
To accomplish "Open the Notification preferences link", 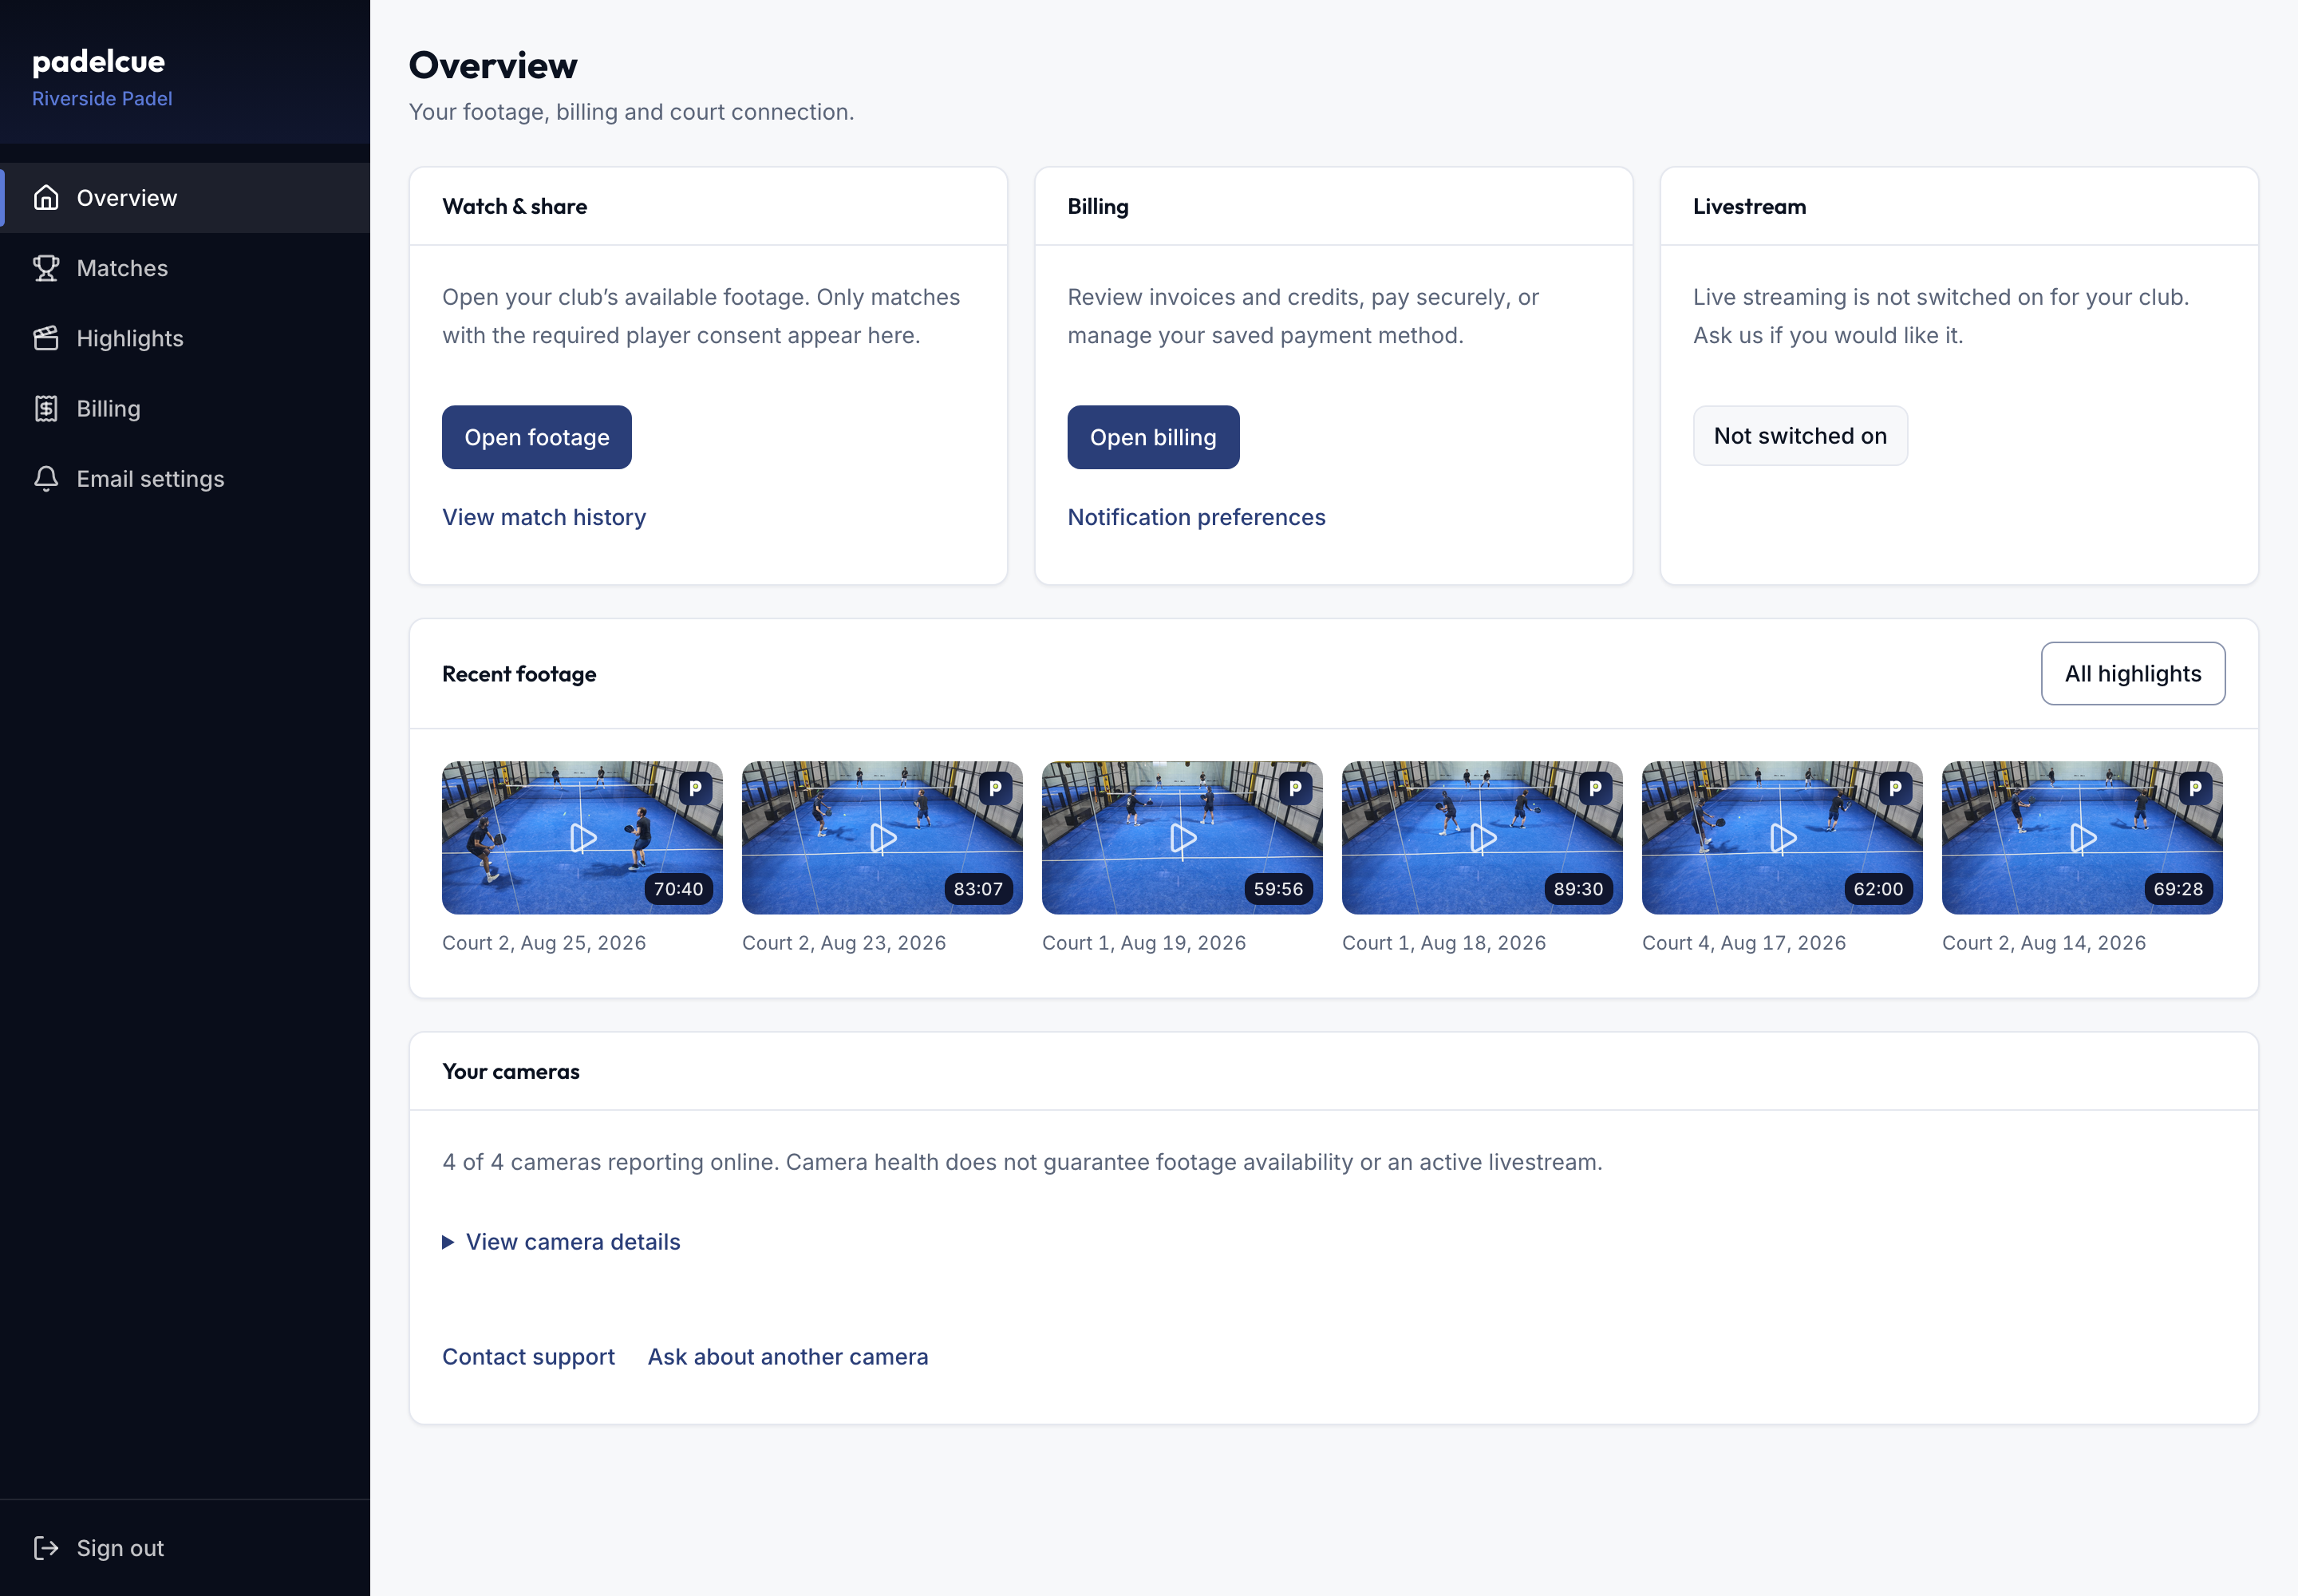I will 1196,517.
